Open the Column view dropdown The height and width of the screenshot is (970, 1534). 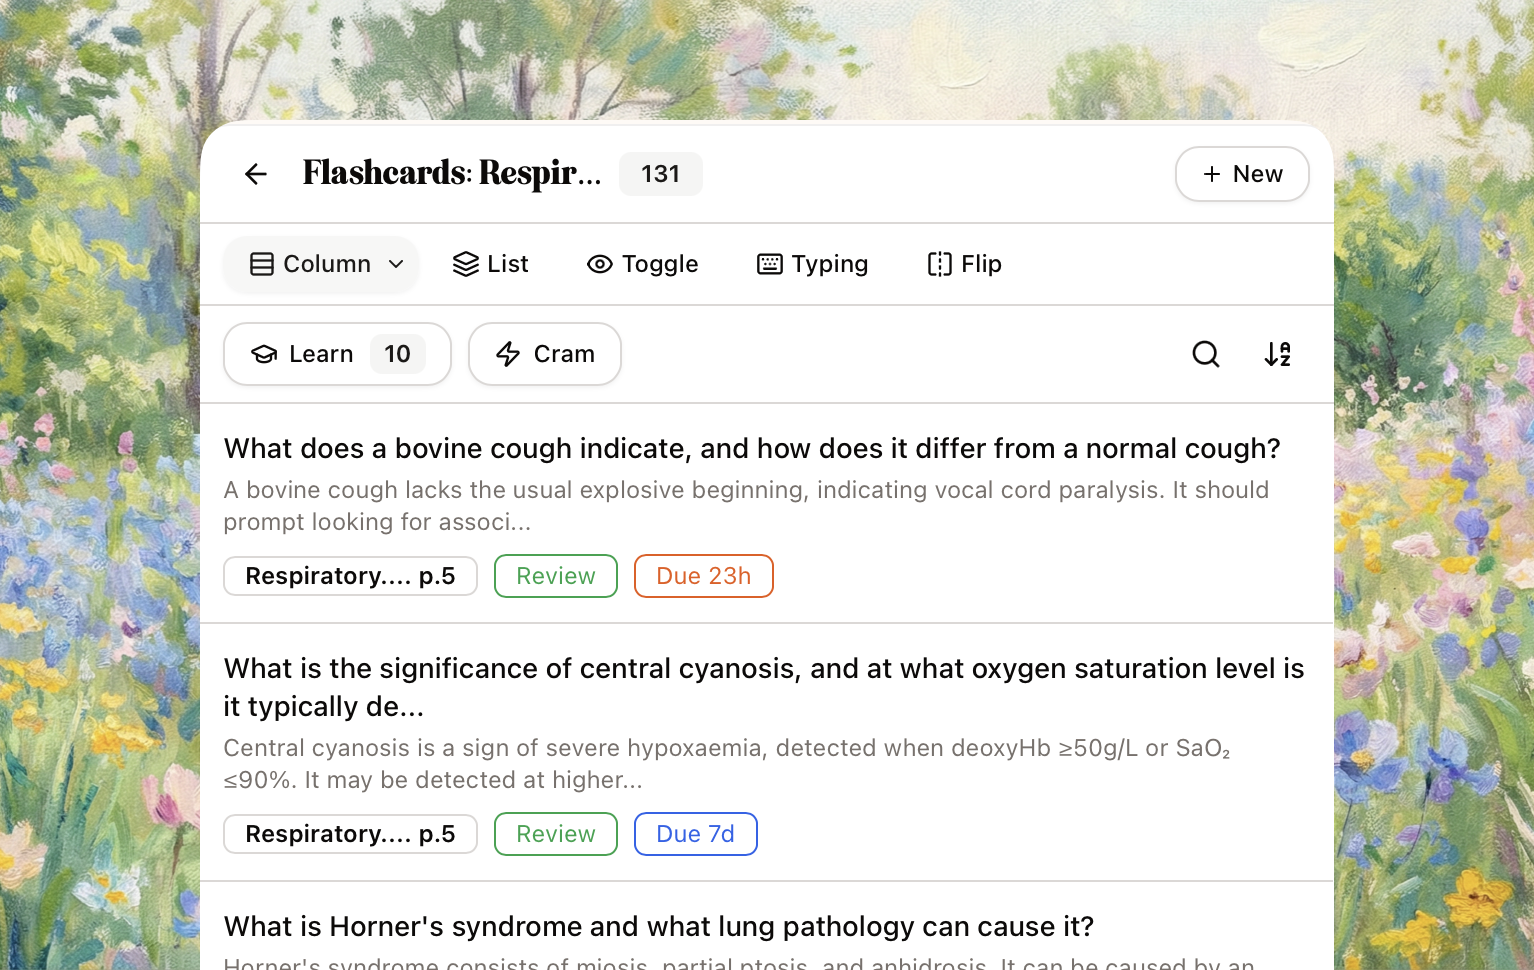point(320,264)
